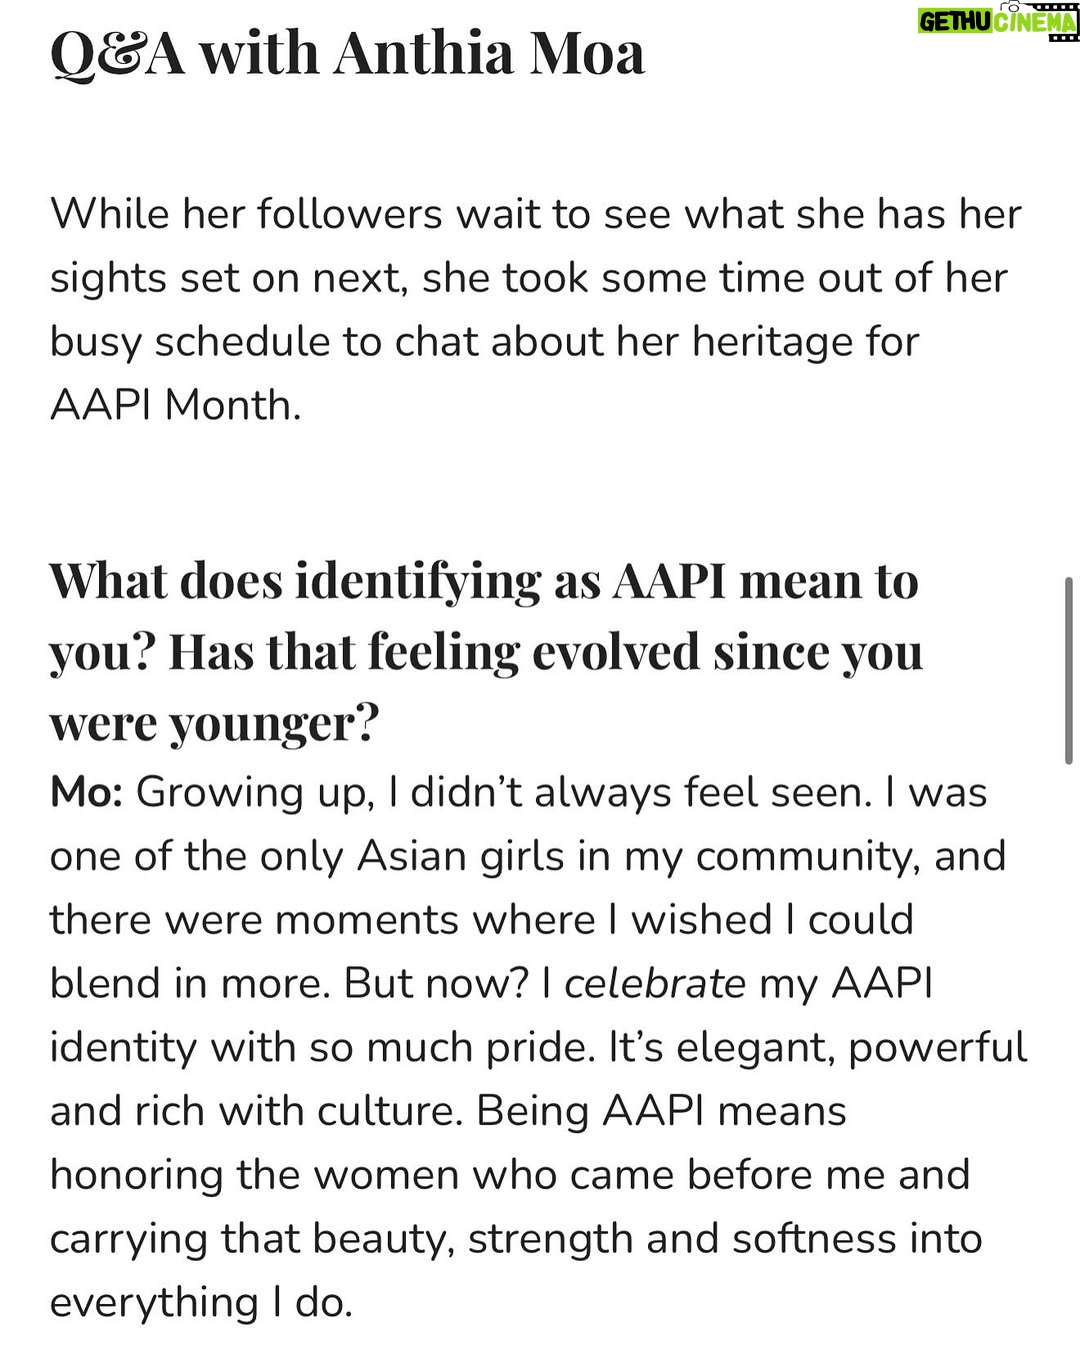This screenshot has width=1080, height=1349.
Task: Click the green GETHU word in the logo
Action: 955,22
